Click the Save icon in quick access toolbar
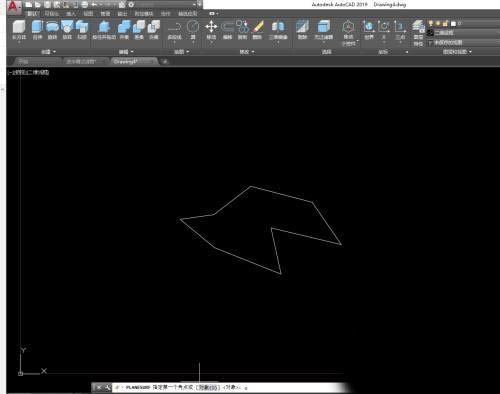The width and height of the screenshot is (500, 394). 47,5
